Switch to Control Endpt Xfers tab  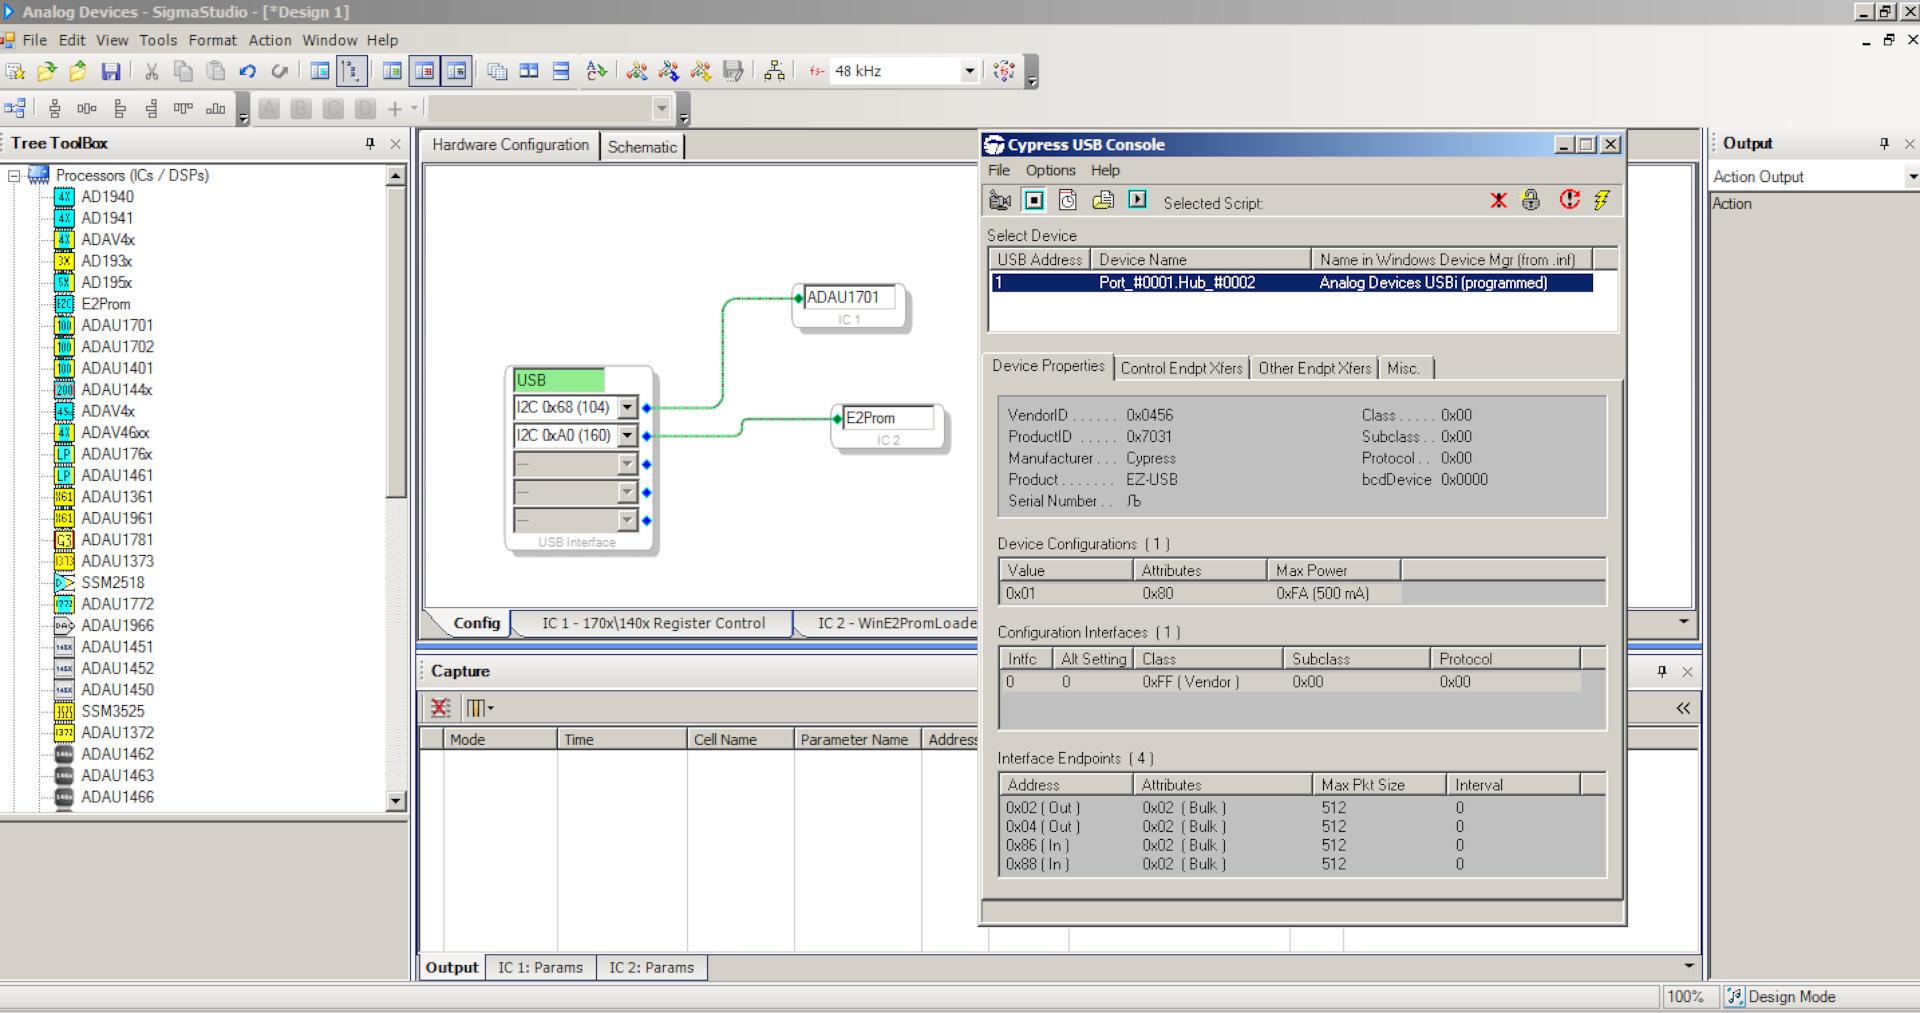click(1181, 368)
